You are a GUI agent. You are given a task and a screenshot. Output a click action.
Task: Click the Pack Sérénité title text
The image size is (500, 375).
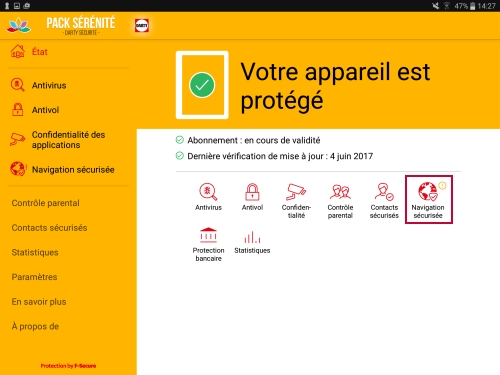(81, 23)
